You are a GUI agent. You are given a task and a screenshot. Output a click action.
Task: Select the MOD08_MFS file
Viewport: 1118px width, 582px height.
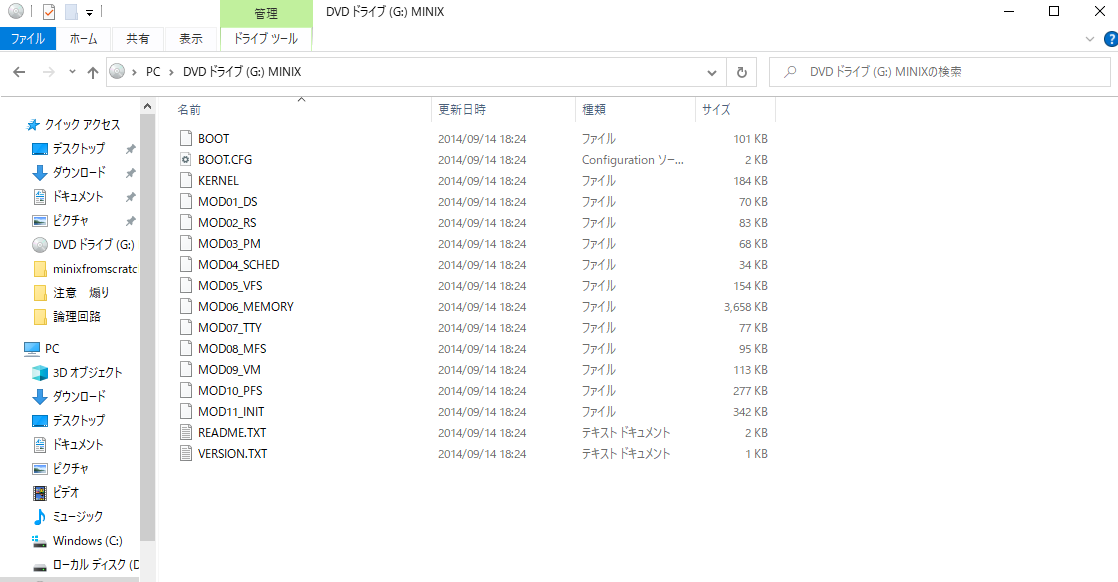click(x=232, y=349)
